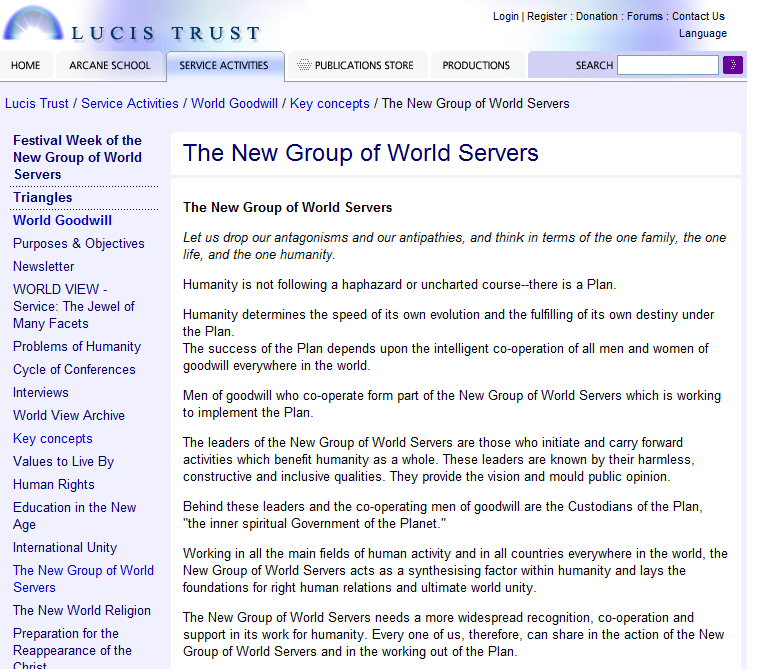Focus the Search text field
The image size is (757, 669).
click(668, 65)
